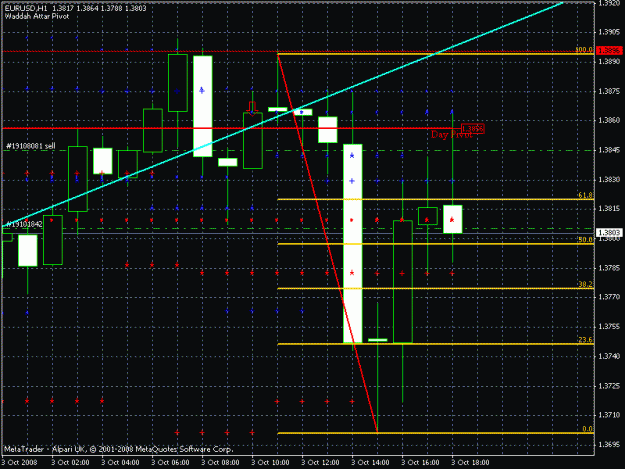
Task: Click the 3 Oct 2008 time label
Action: 20,463
